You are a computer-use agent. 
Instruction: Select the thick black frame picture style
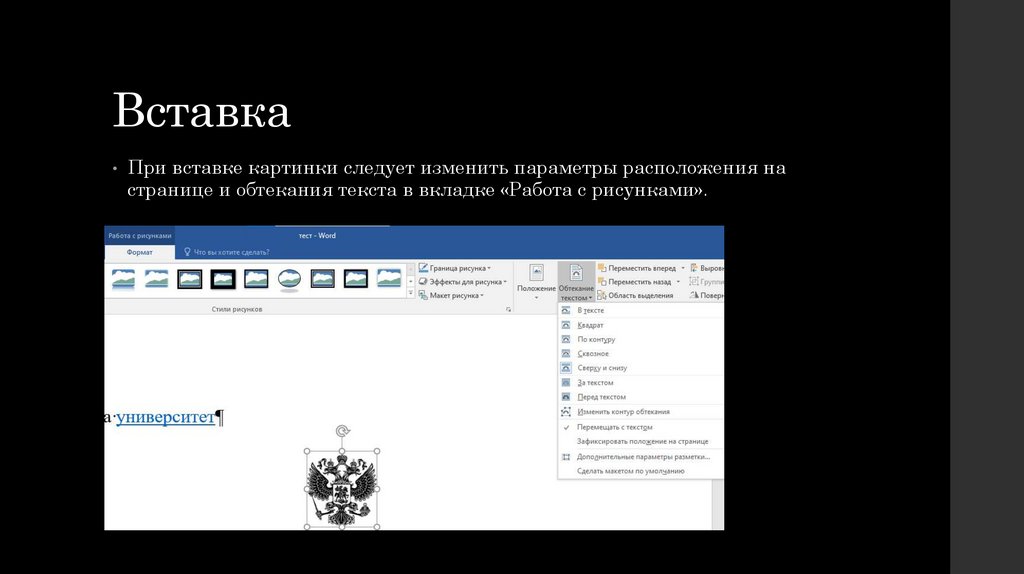click(223, 279)
